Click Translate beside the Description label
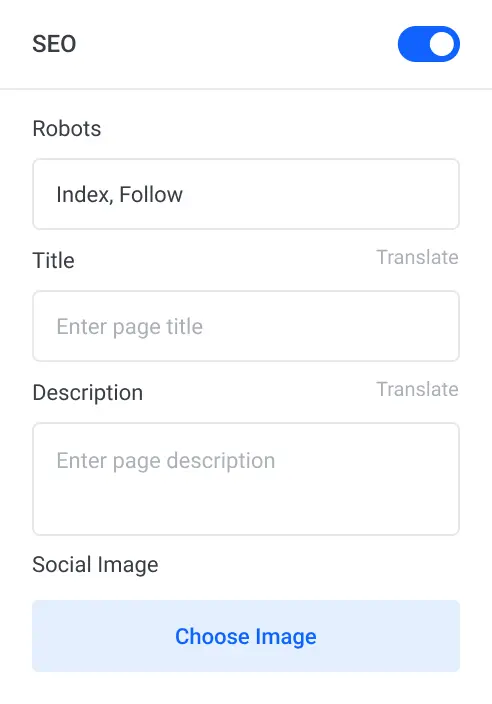The height and width of the screenshot is (704, 492). (x=417, y=390)
